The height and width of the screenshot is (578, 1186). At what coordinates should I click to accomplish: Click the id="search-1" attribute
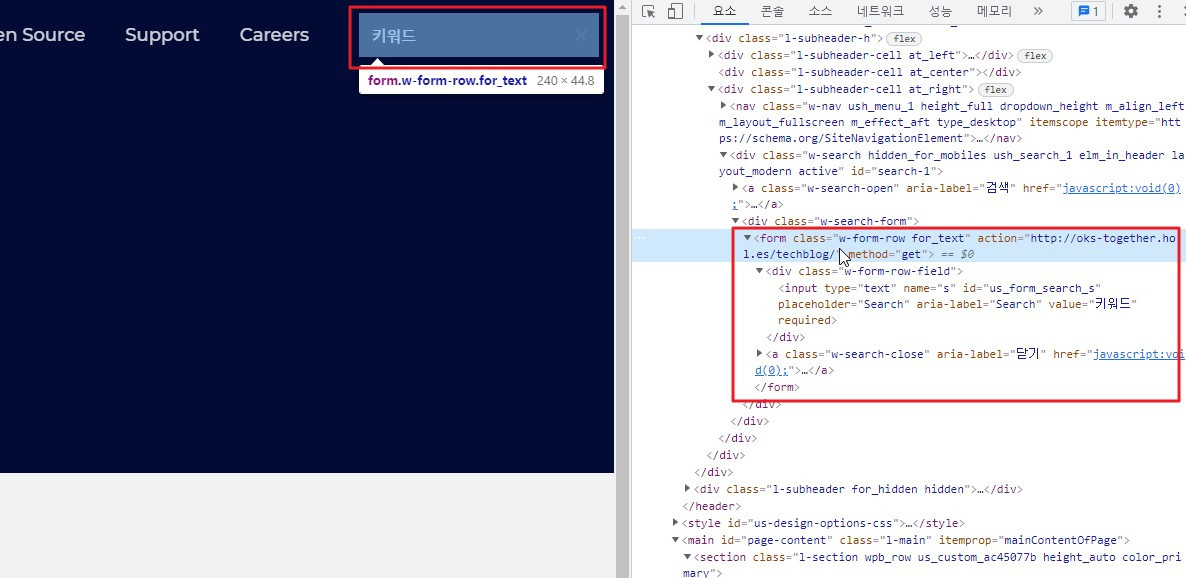893,172
